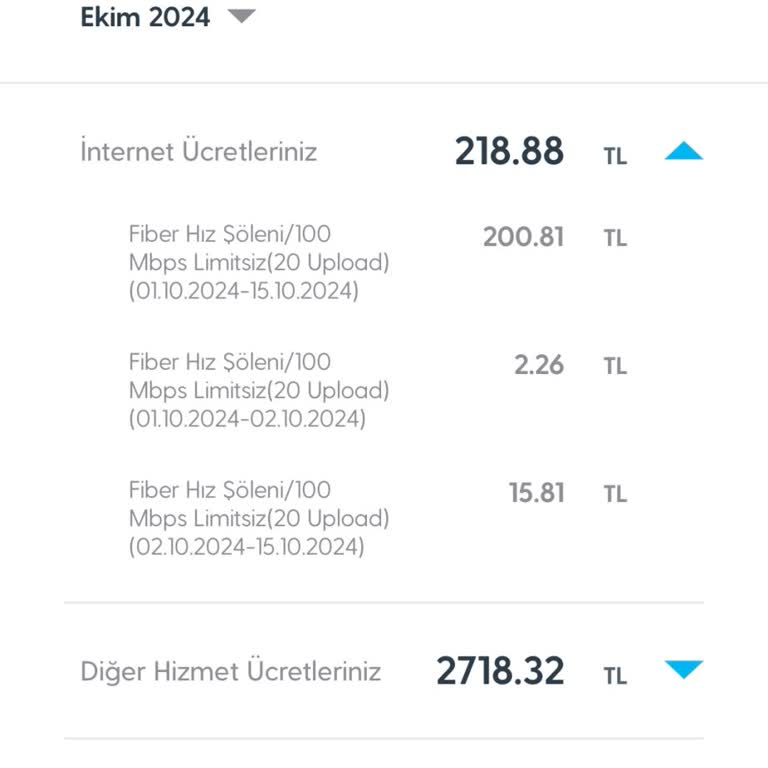This screenshot has height=768, width=768.
Task: Expand the Diğer Hizmet Ücretleriniz section arrow
Action: point(684,670)
